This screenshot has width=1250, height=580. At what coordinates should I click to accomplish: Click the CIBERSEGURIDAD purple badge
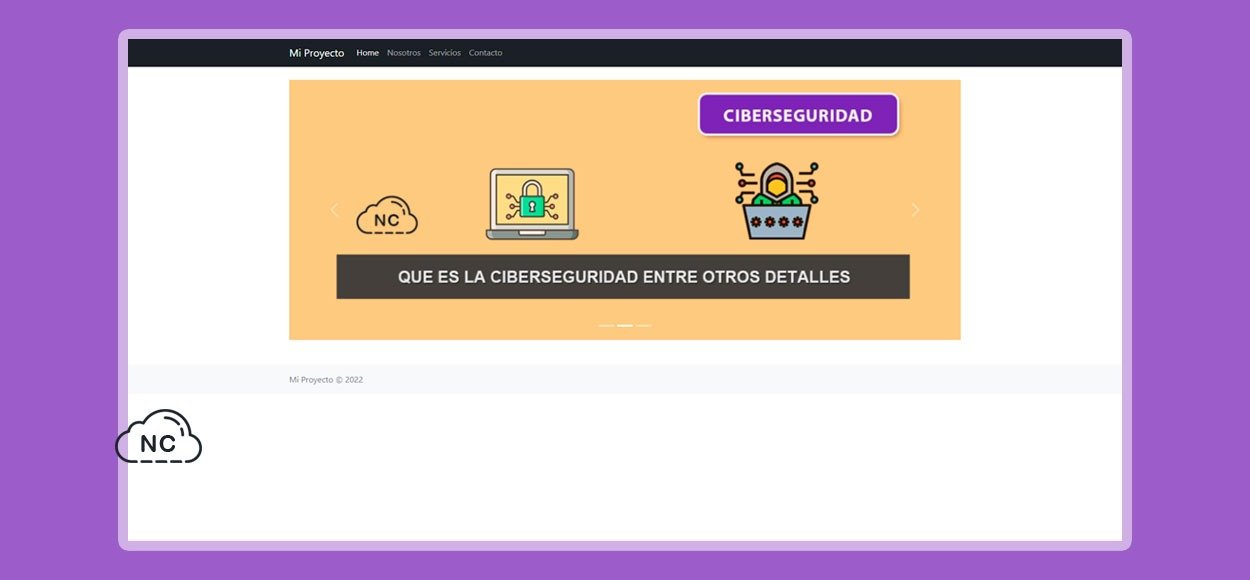[798, 115]
